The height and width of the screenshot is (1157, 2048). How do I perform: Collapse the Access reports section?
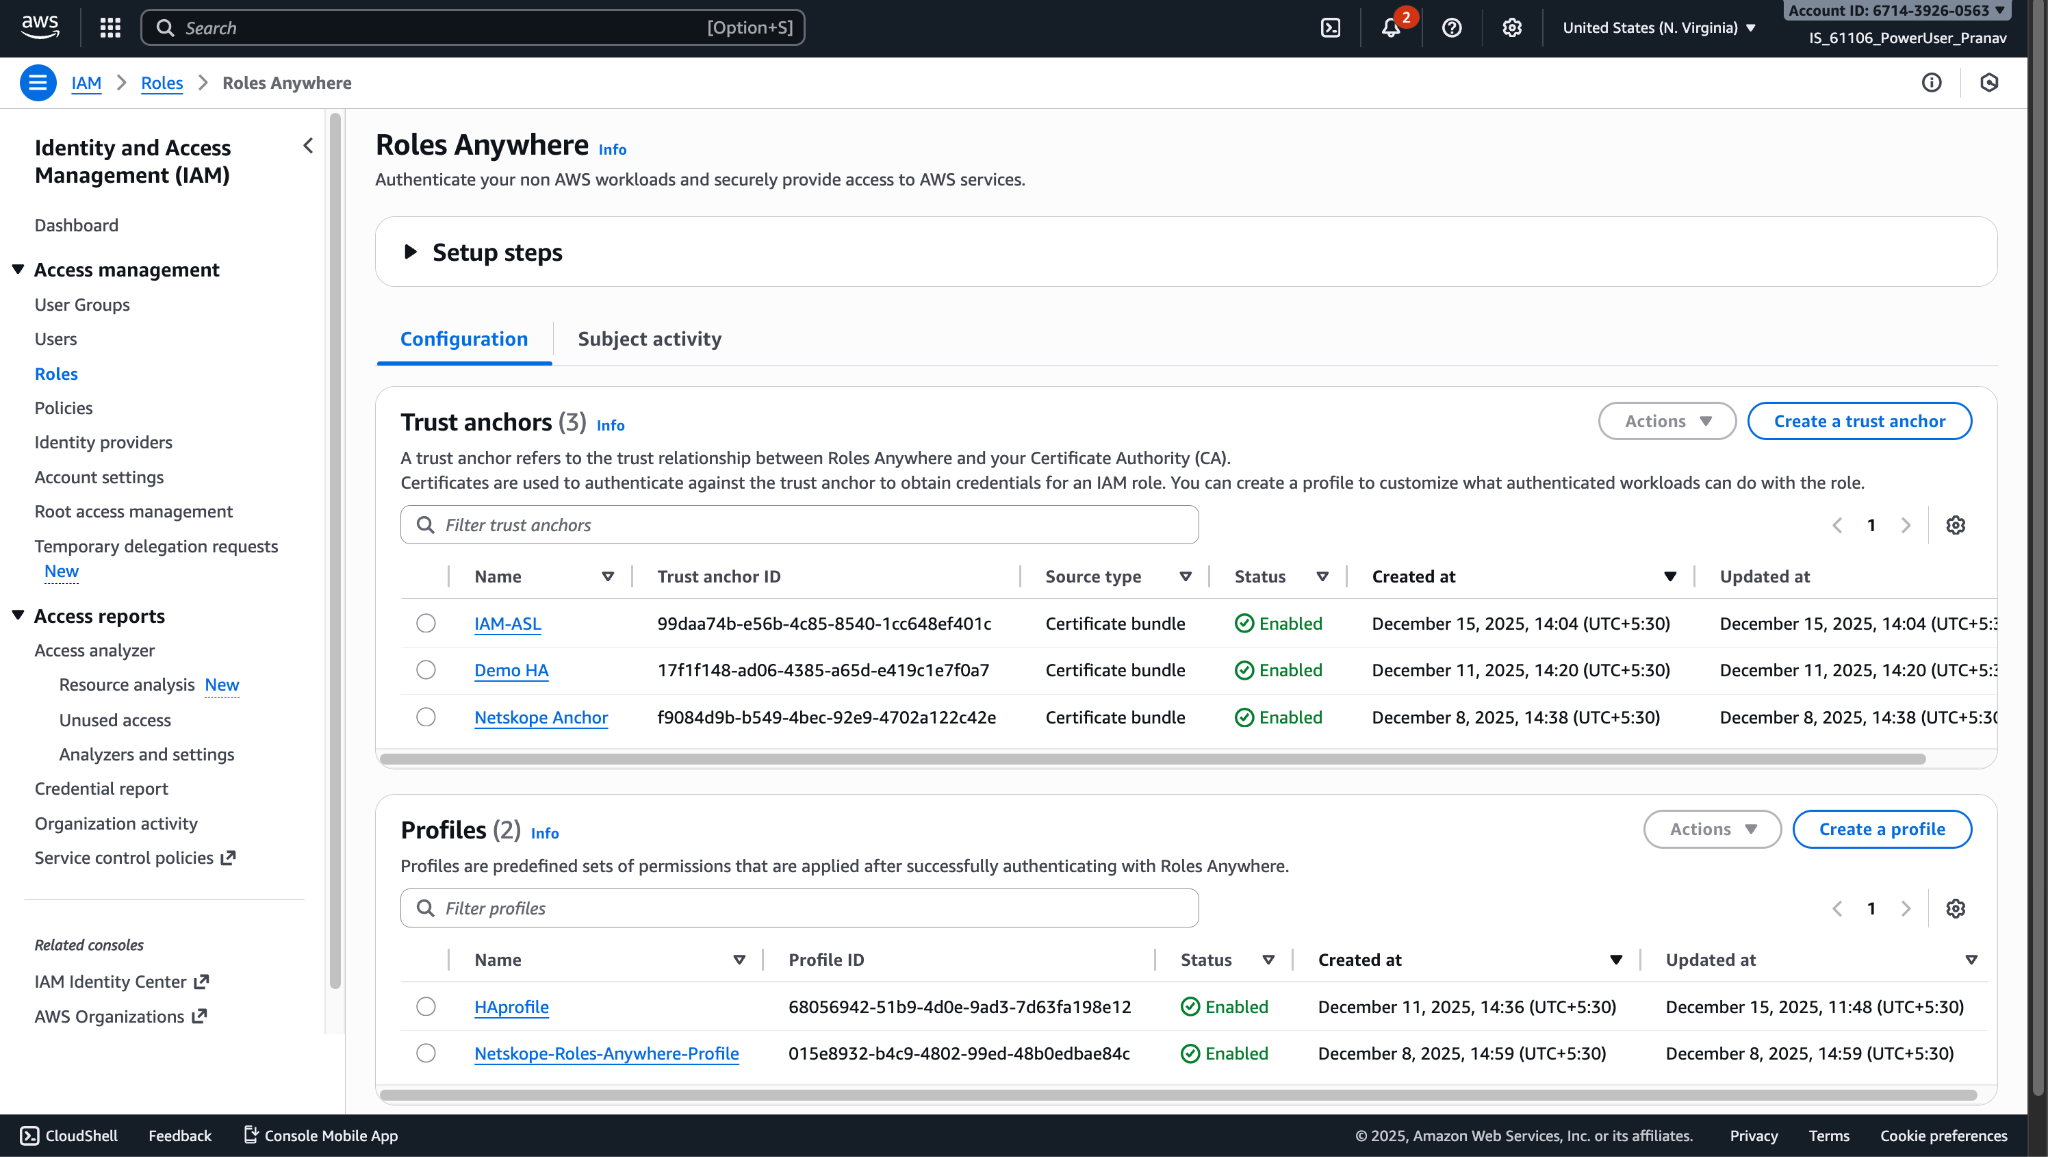coord(18,616)
